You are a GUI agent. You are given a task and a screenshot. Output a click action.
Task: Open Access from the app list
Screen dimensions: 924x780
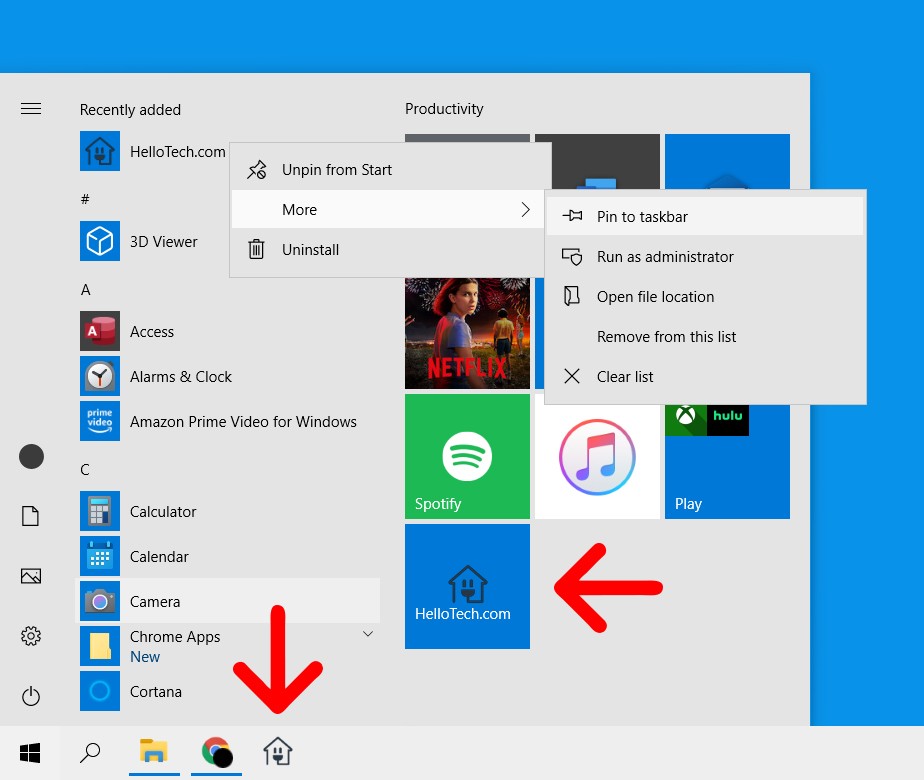127,331
